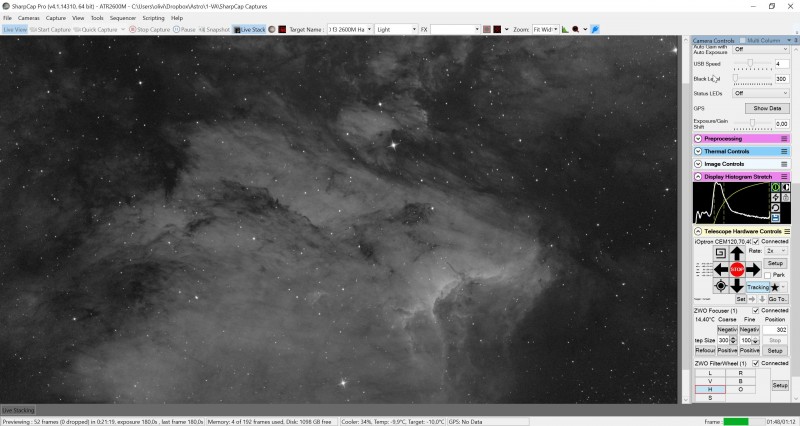Take a Snapshot
Image resolution: width=800 pixels, height=426 pixels.
pyautogui.click(x=214, y=30)
